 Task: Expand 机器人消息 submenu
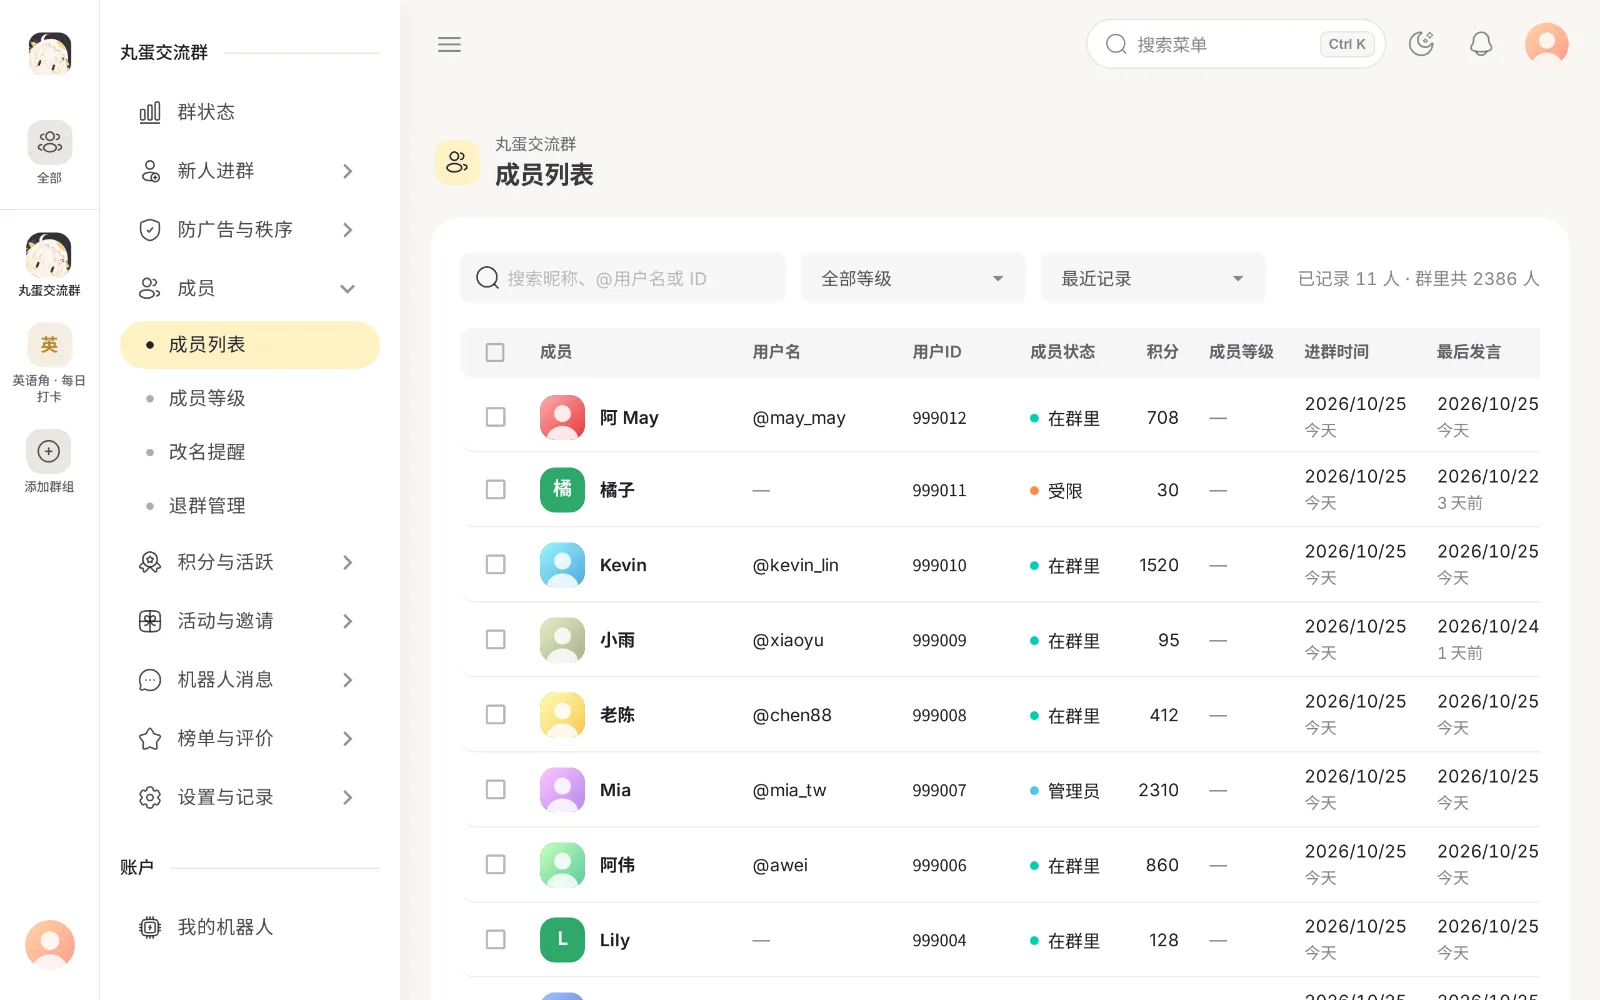click(250, 680)
